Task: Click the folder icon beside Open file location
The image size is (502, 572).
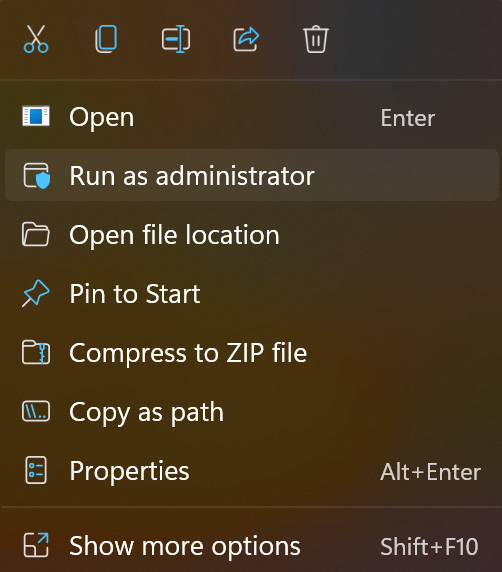Action: [x=36, y=234]
